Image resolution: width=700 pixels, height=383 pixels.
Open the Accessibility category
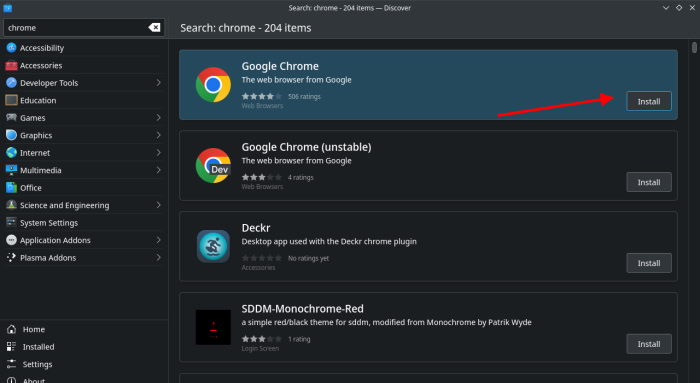[x=84, y=48]
